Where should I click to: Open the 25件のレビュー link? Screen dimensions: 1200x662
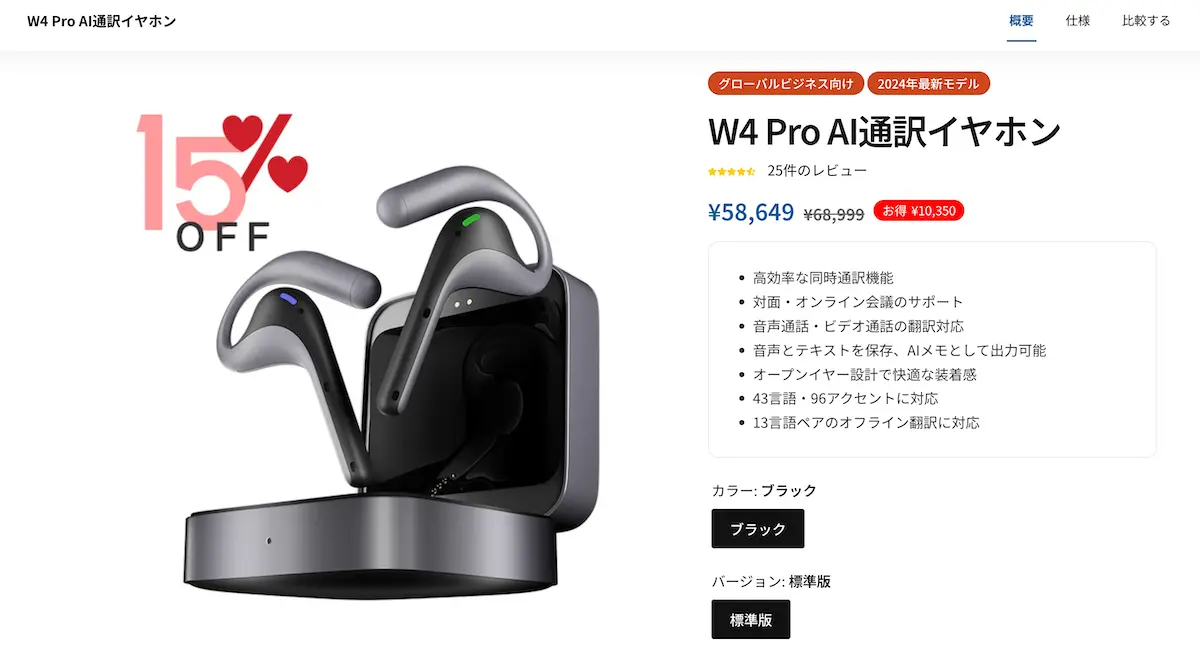817,171
